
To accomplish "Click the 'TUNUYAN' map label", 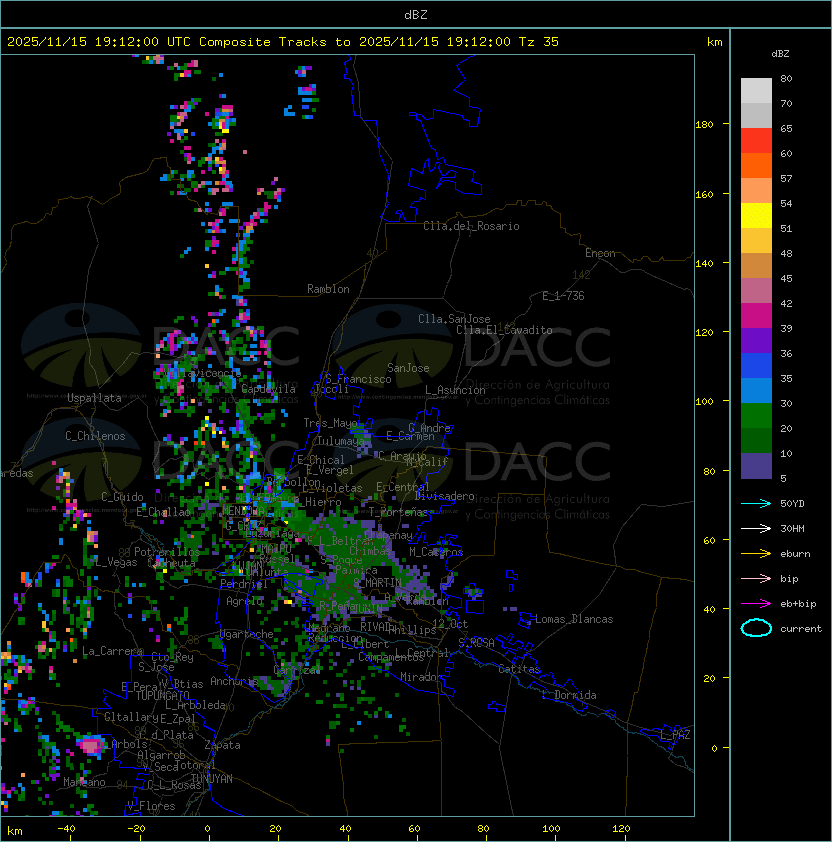I will [212, 779].
